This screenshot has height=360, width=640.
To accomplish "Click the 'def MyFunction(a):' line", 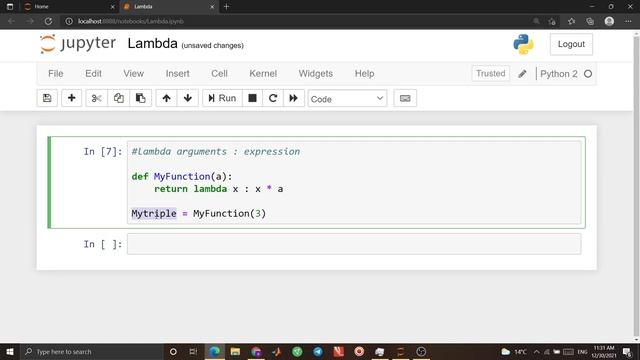I will click(x=182, y=176).
